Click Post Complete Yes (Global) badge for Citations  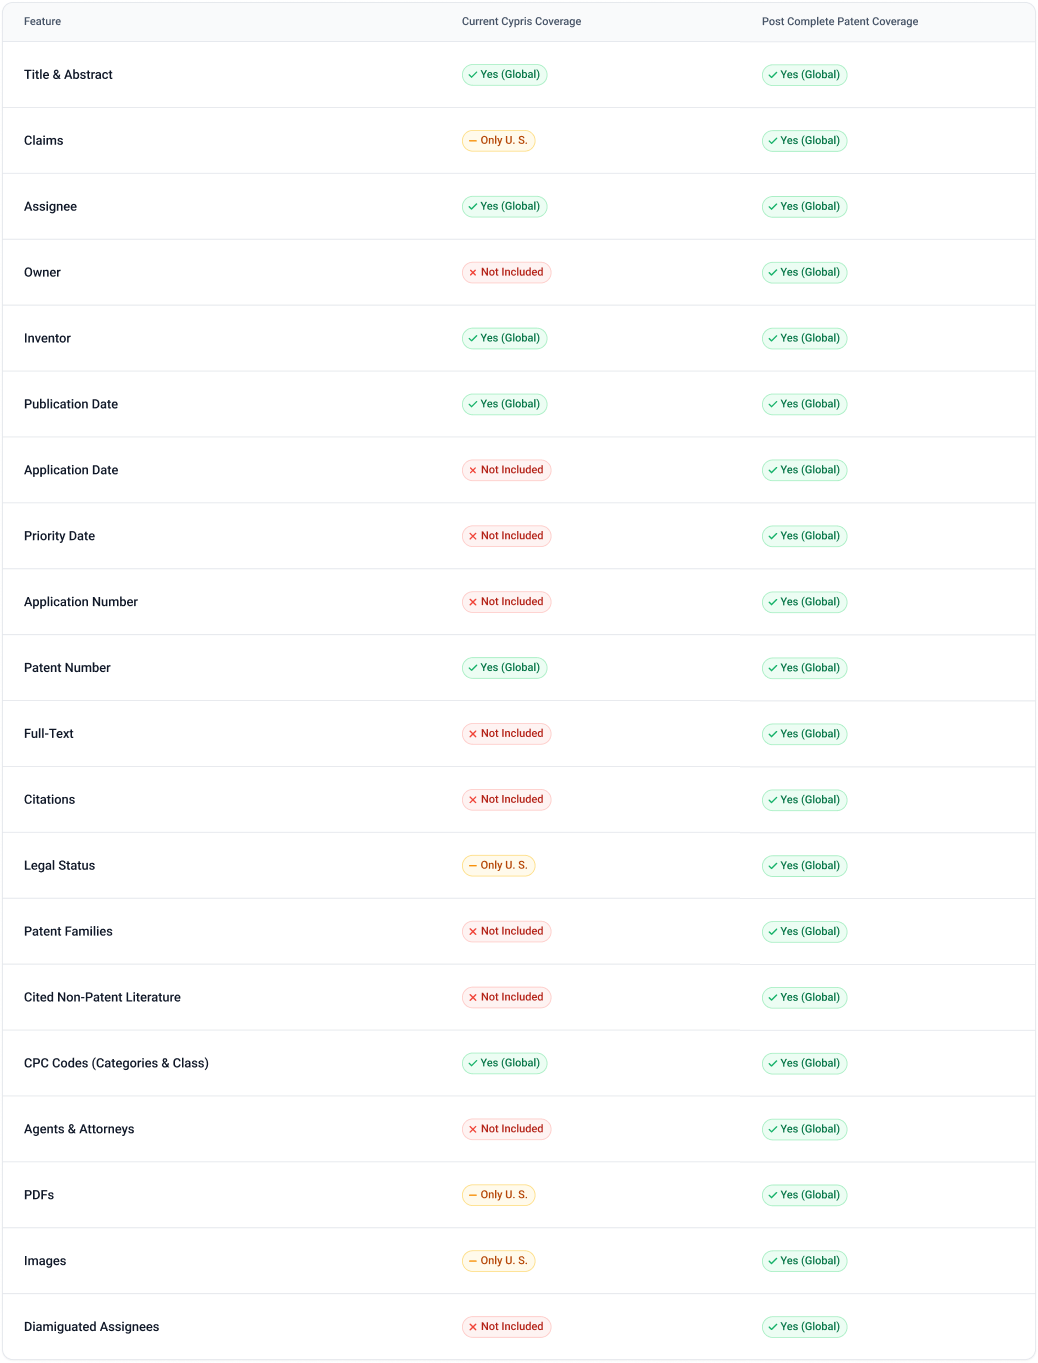tap(804, 800)
